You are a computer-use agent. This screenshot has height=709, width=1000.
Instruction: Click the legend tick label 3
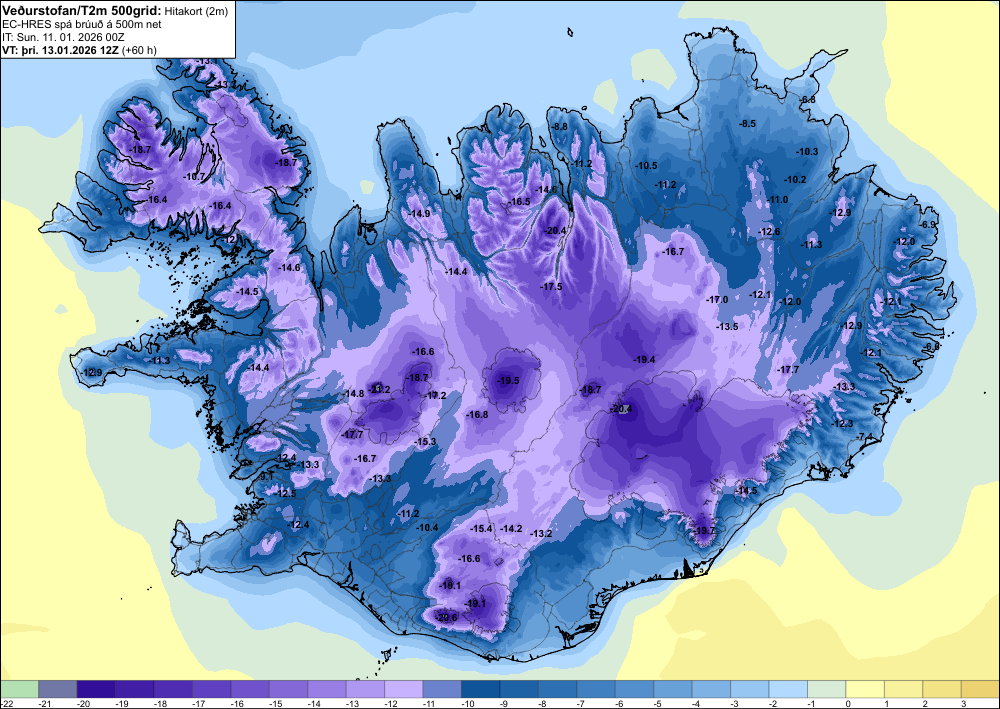point(964,703)
